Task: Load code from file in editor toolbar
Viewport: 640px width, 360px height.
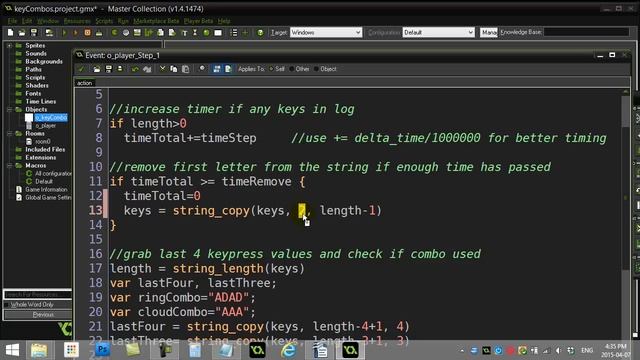Action: point(97,69)
